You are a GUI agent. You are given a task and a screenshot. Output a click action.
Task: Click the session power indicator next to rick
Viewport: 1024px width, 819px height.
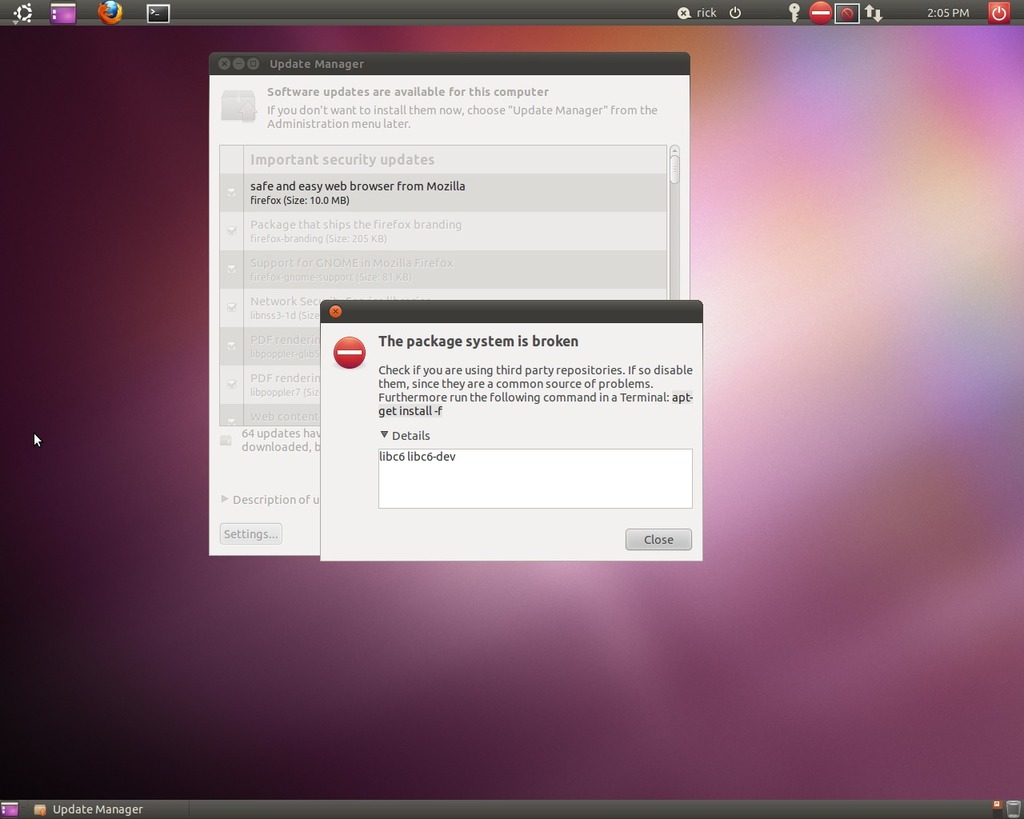(735, 12)
